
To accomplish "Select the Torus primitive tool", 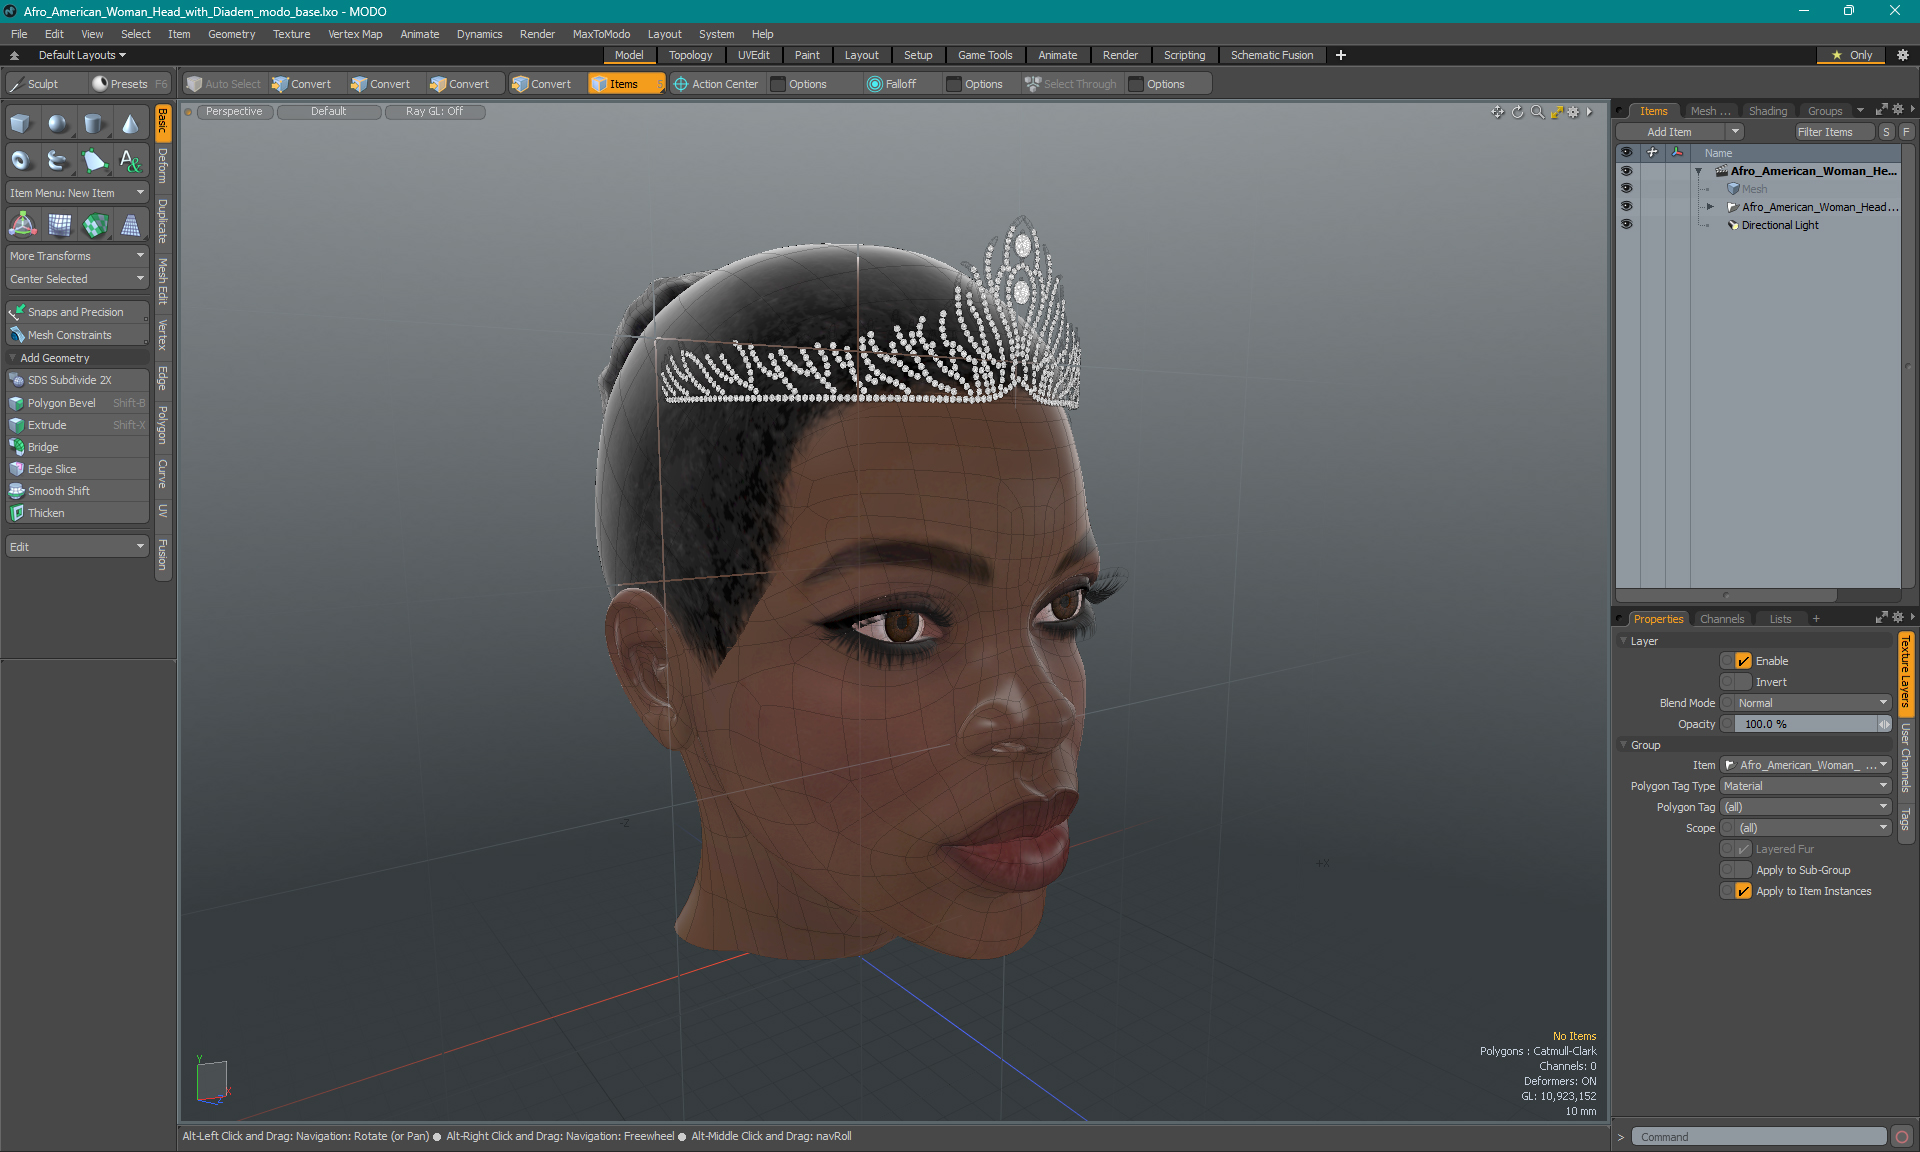I will [21, 160].
